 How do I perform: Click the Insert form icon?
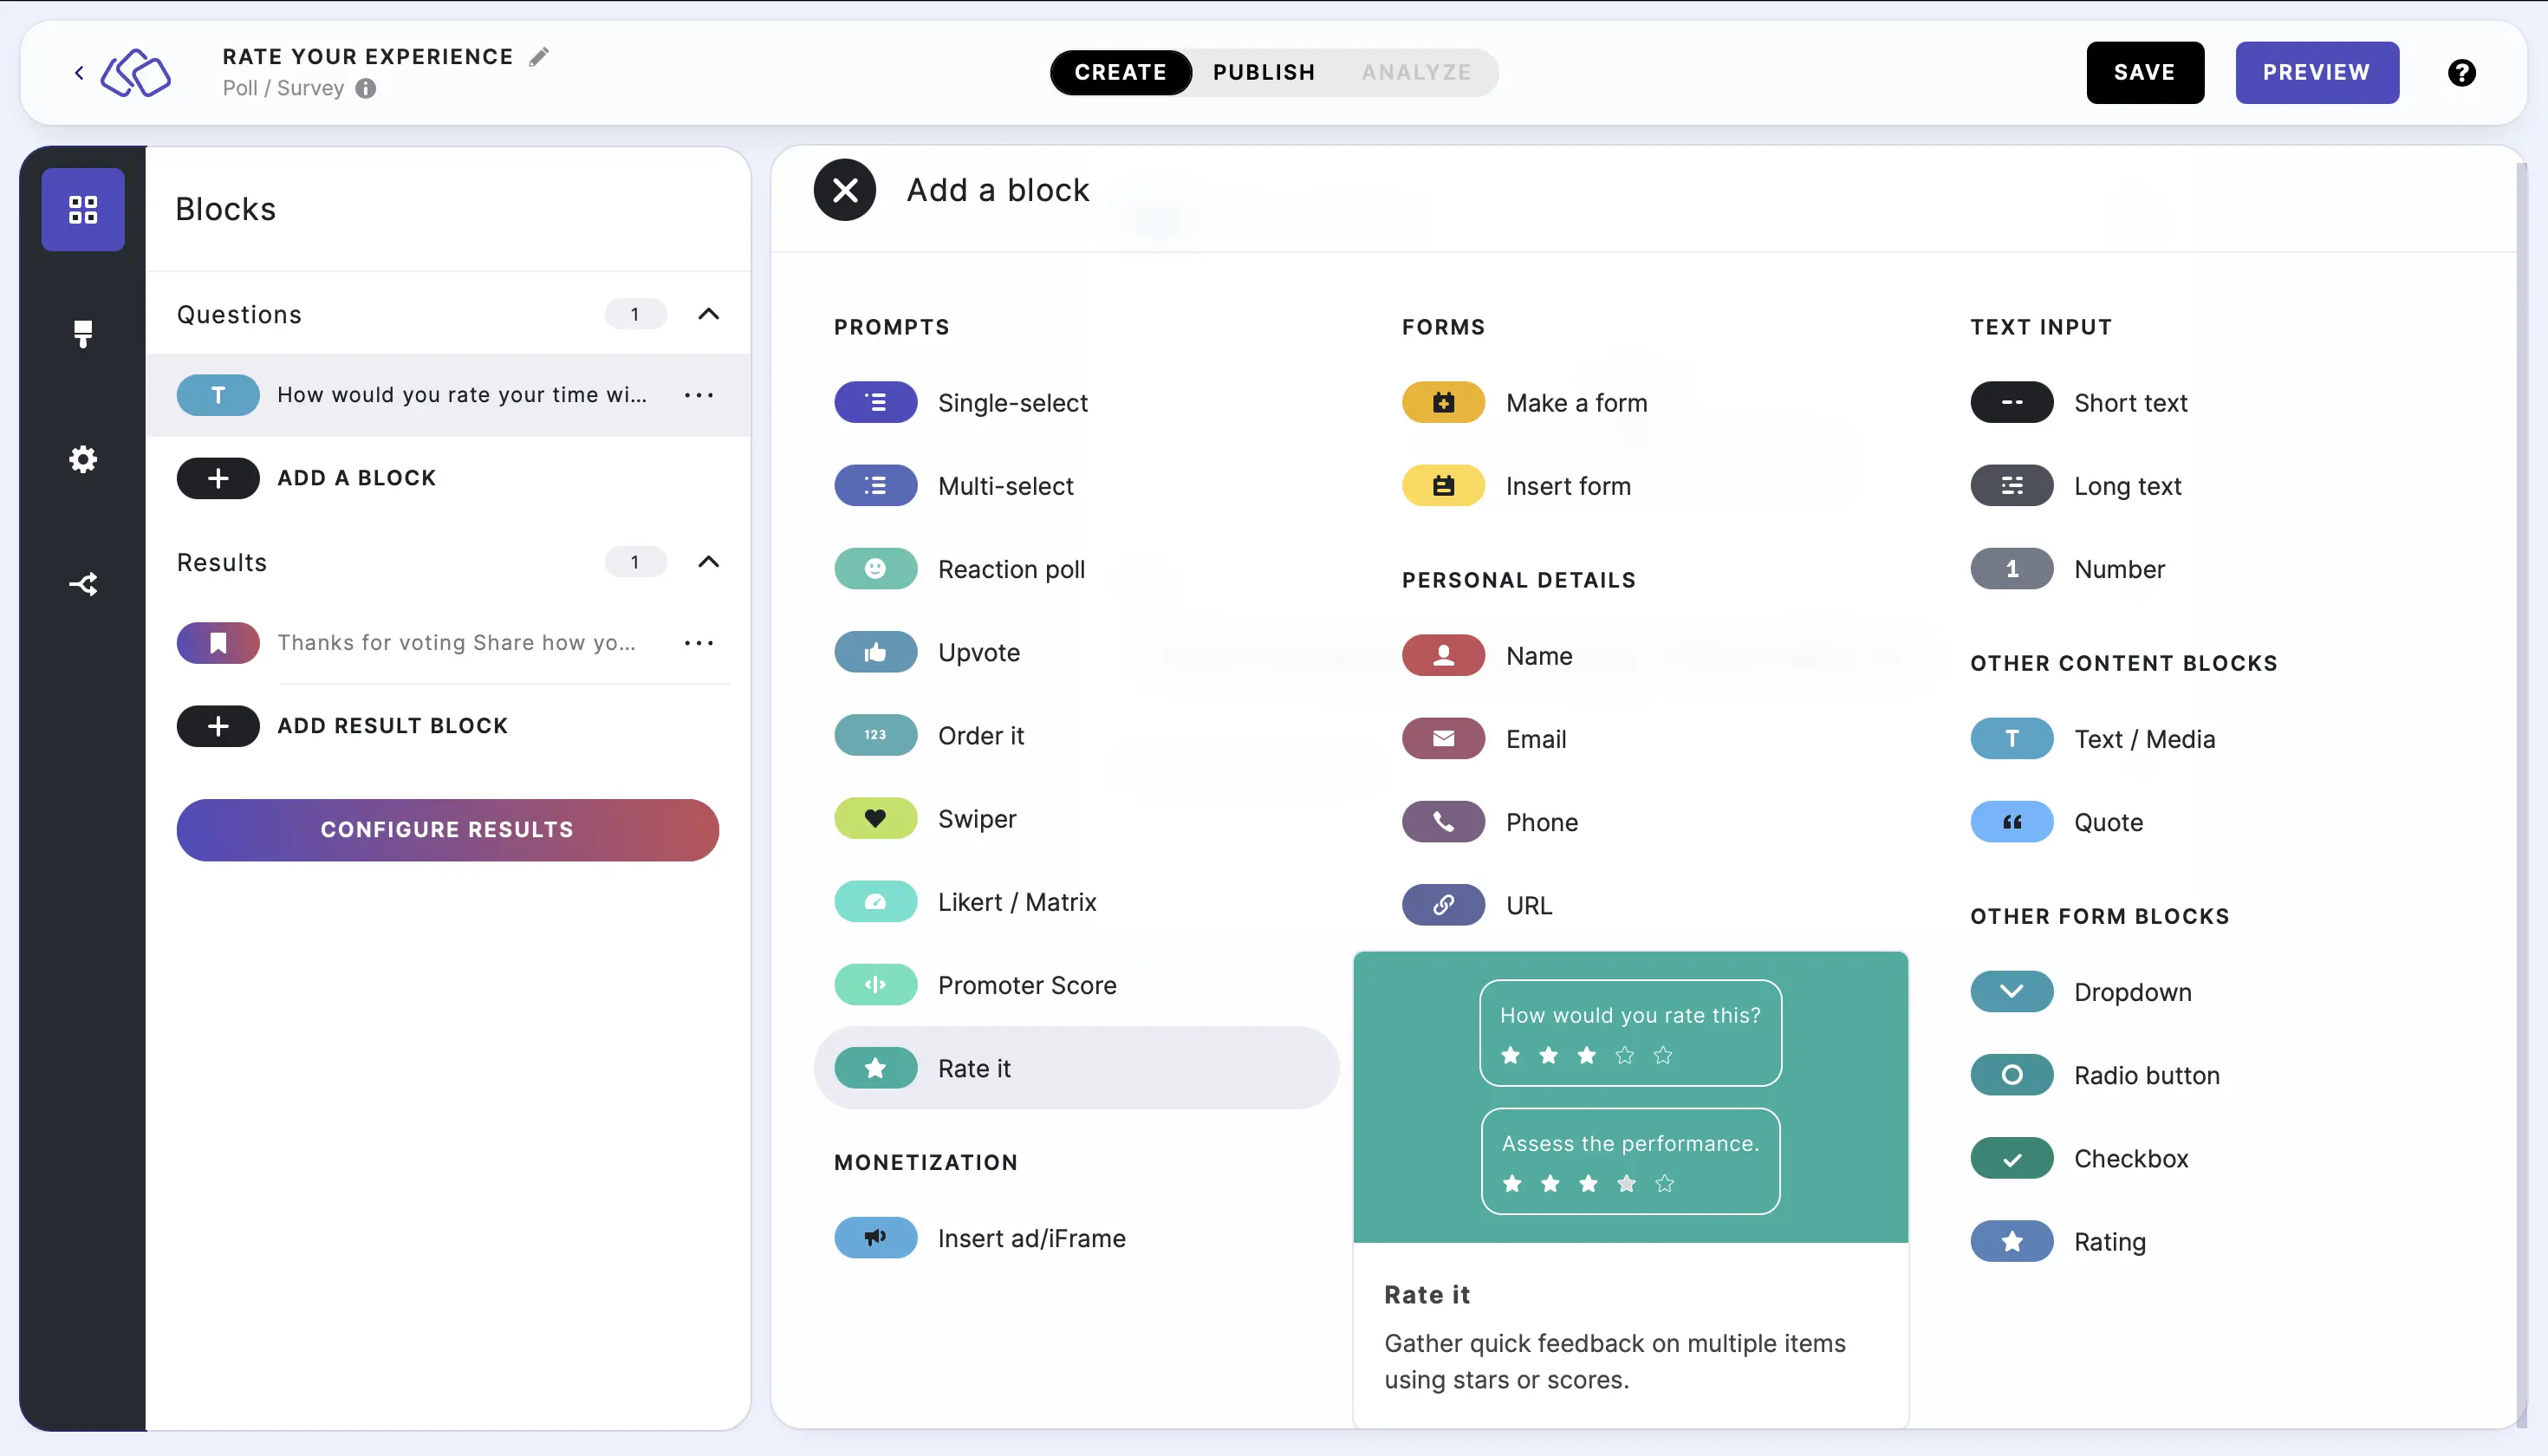click(1444, 486)
